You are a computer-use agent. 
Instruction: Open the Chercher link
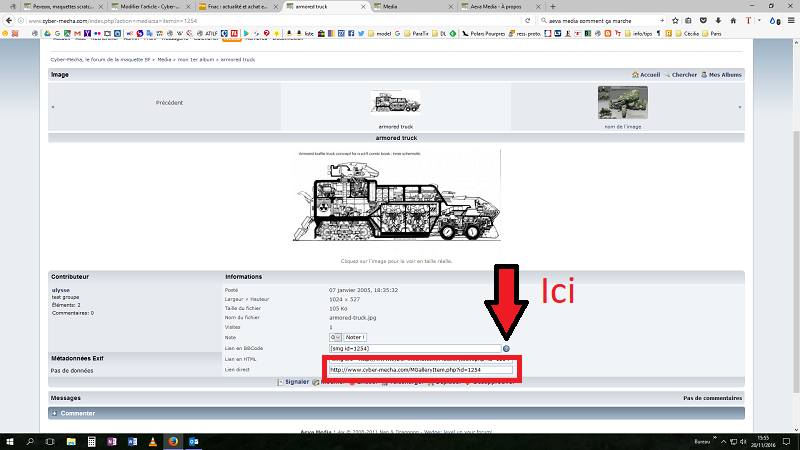[681, 74]
